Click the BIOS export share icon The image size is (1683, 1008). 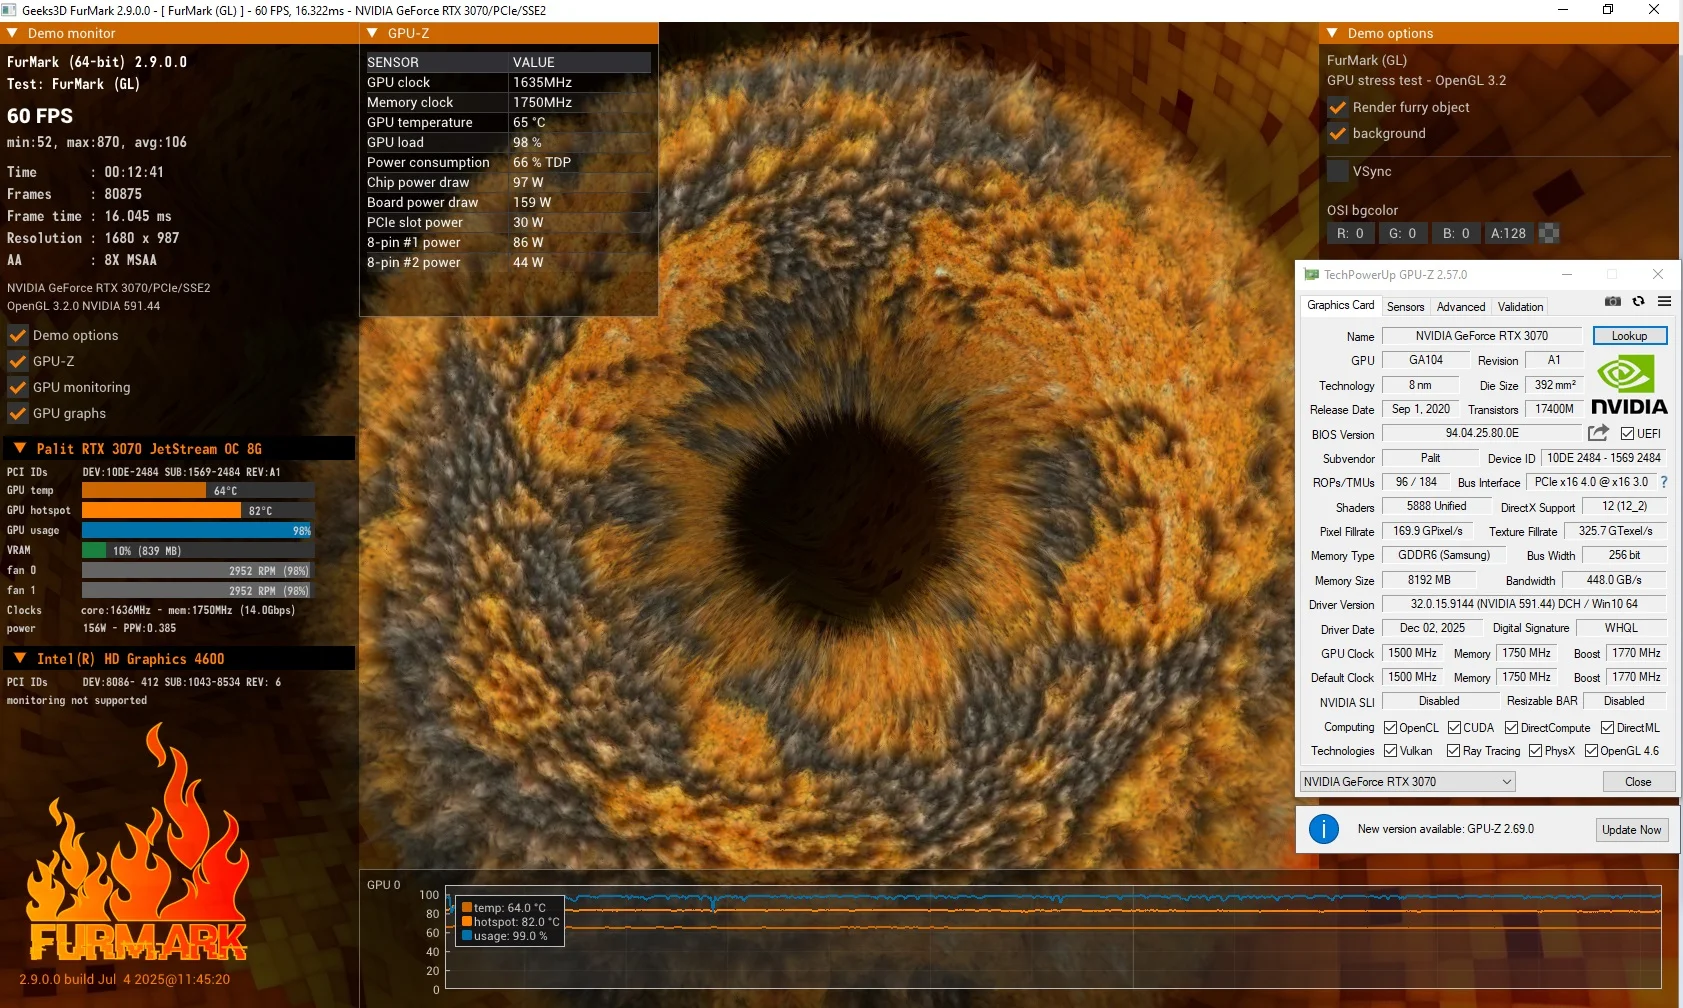pyautogui.click(x=1598, y=433)
